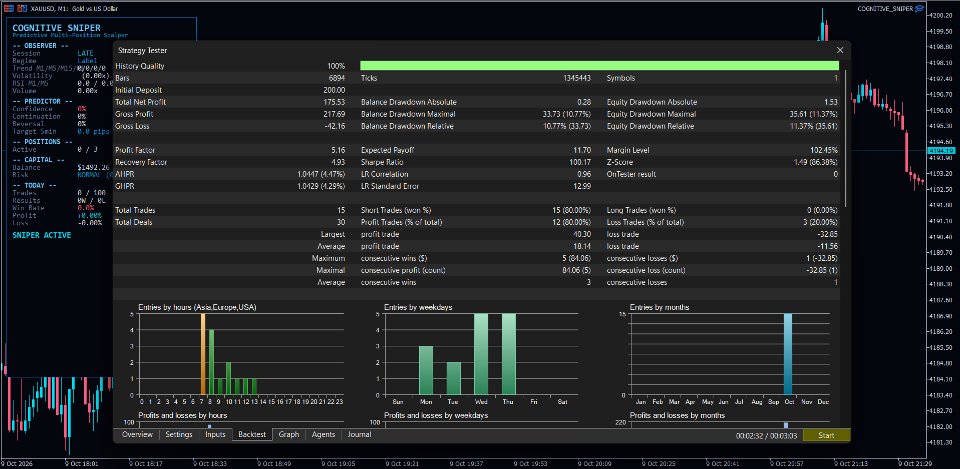960x469 pixels.
Task: Click the GHPR value 1.0429 (4.29%)
Action: pyautogui.click(x=321, y=186)
